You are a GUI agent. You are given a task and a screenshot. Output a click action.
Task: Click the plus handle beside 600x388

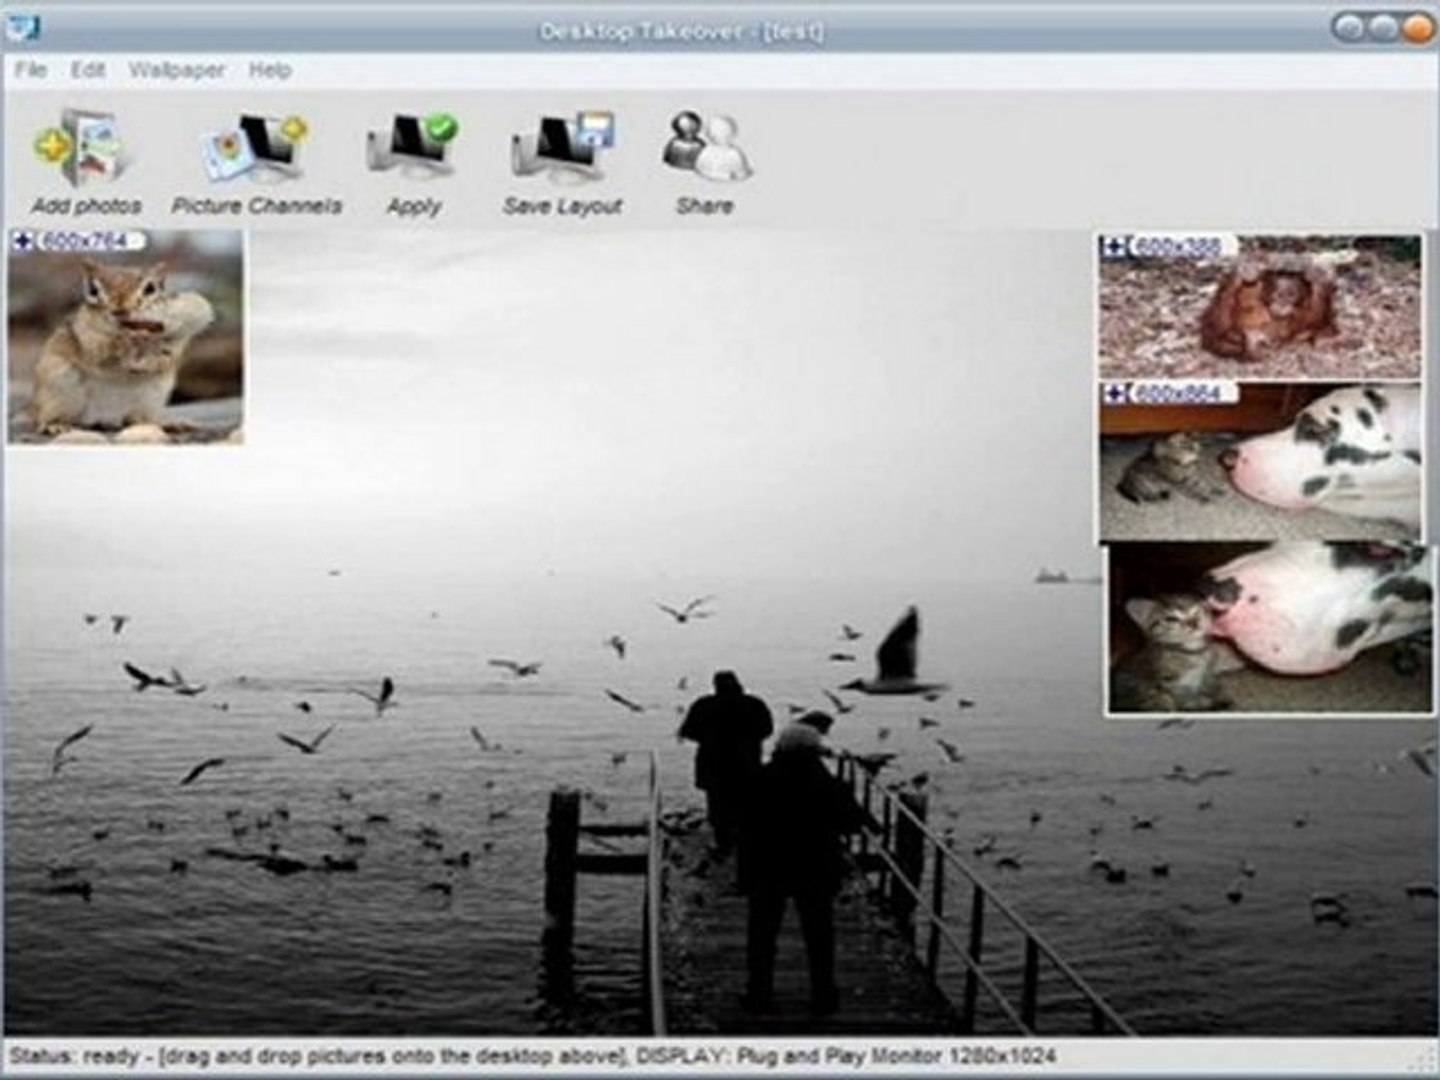click(x=1115, y=246)
